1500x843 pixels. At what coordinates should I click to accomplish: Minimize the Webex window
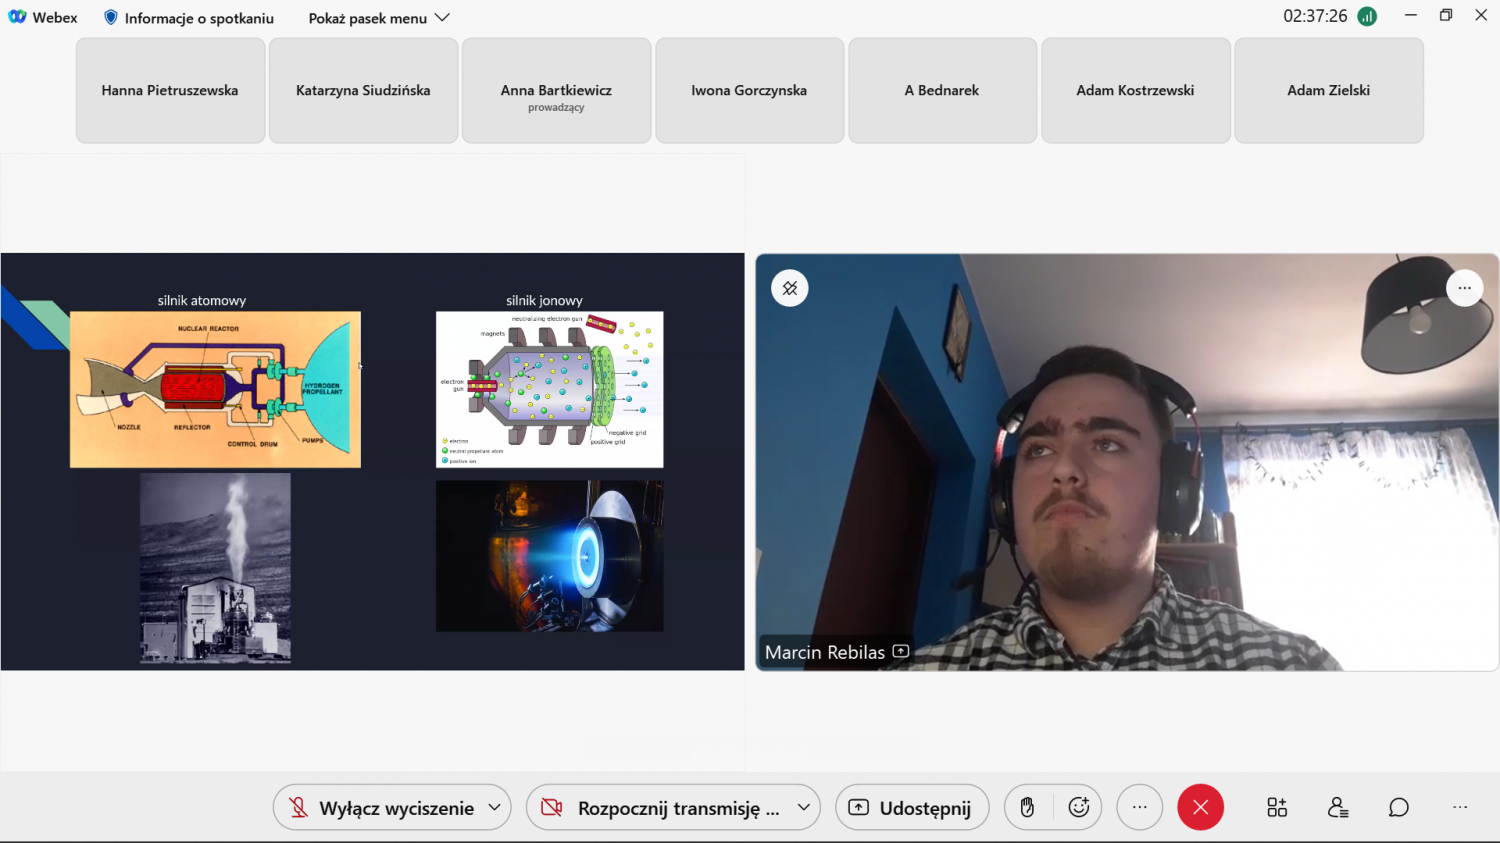(1411, 15)
